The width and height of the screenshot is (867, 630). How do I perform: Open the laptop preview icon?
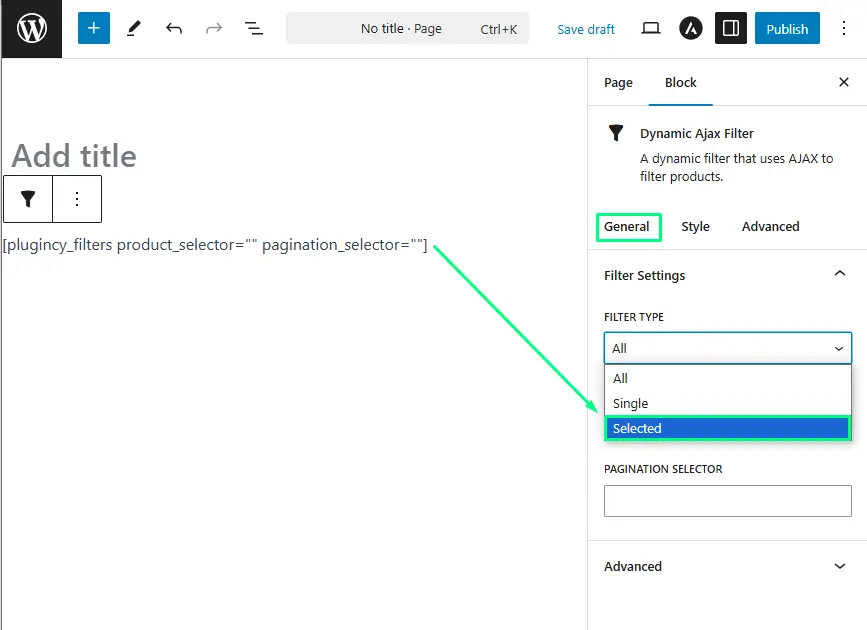651,28
